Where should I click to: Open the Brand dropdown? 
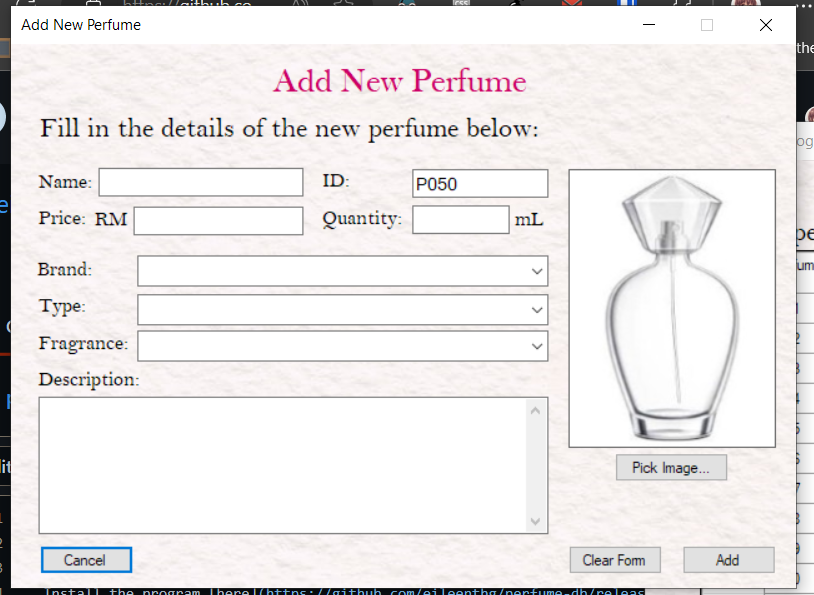tap(342, 270)
